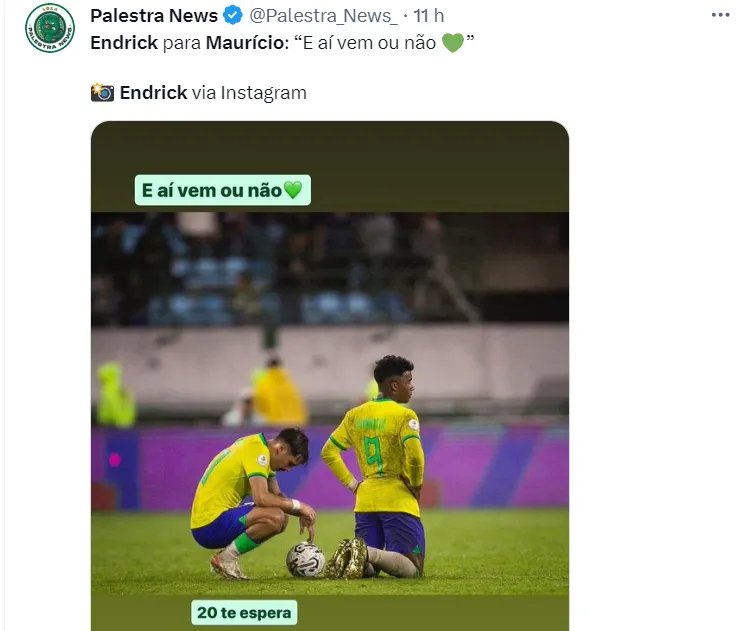
Task: Open the tweet via its 11 h timestamp
Action: (x=430, y=15)
